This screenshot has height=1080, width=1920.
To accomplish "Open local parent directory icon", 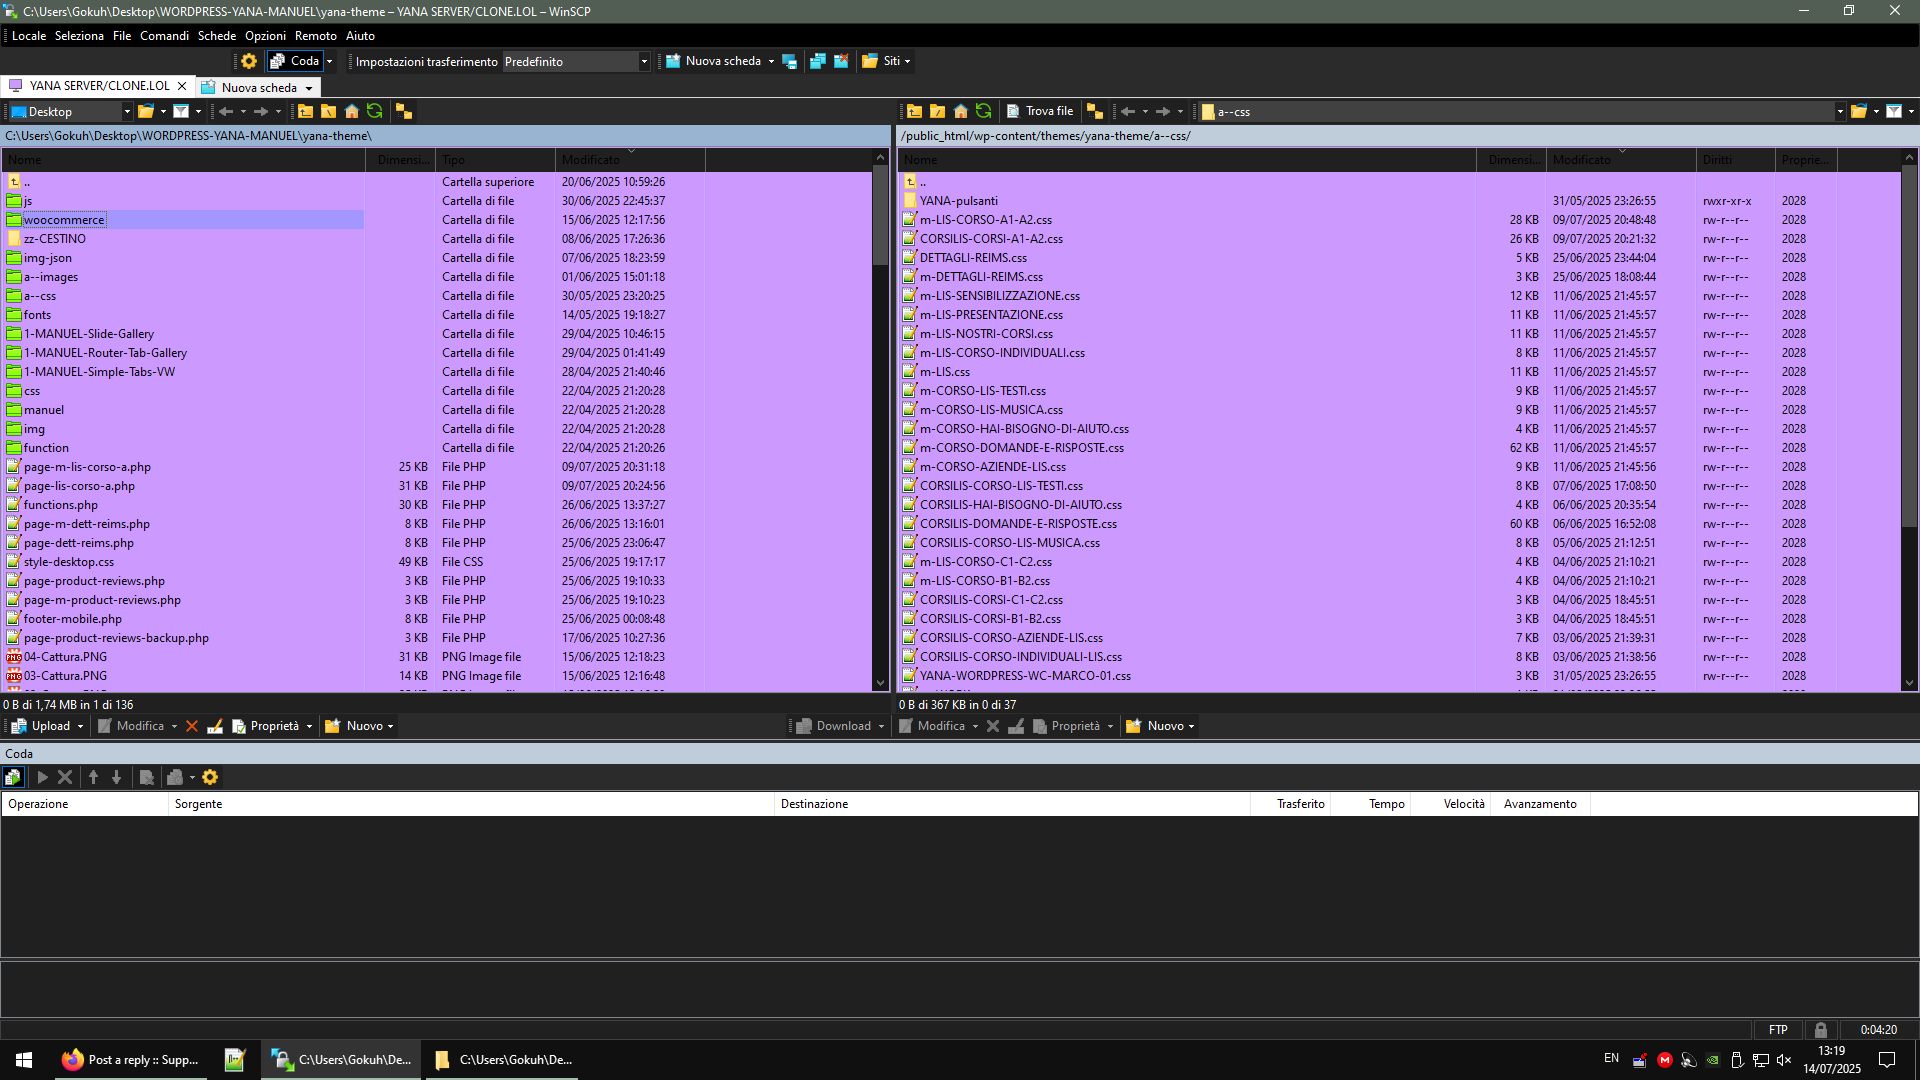I will click(305, 111).
